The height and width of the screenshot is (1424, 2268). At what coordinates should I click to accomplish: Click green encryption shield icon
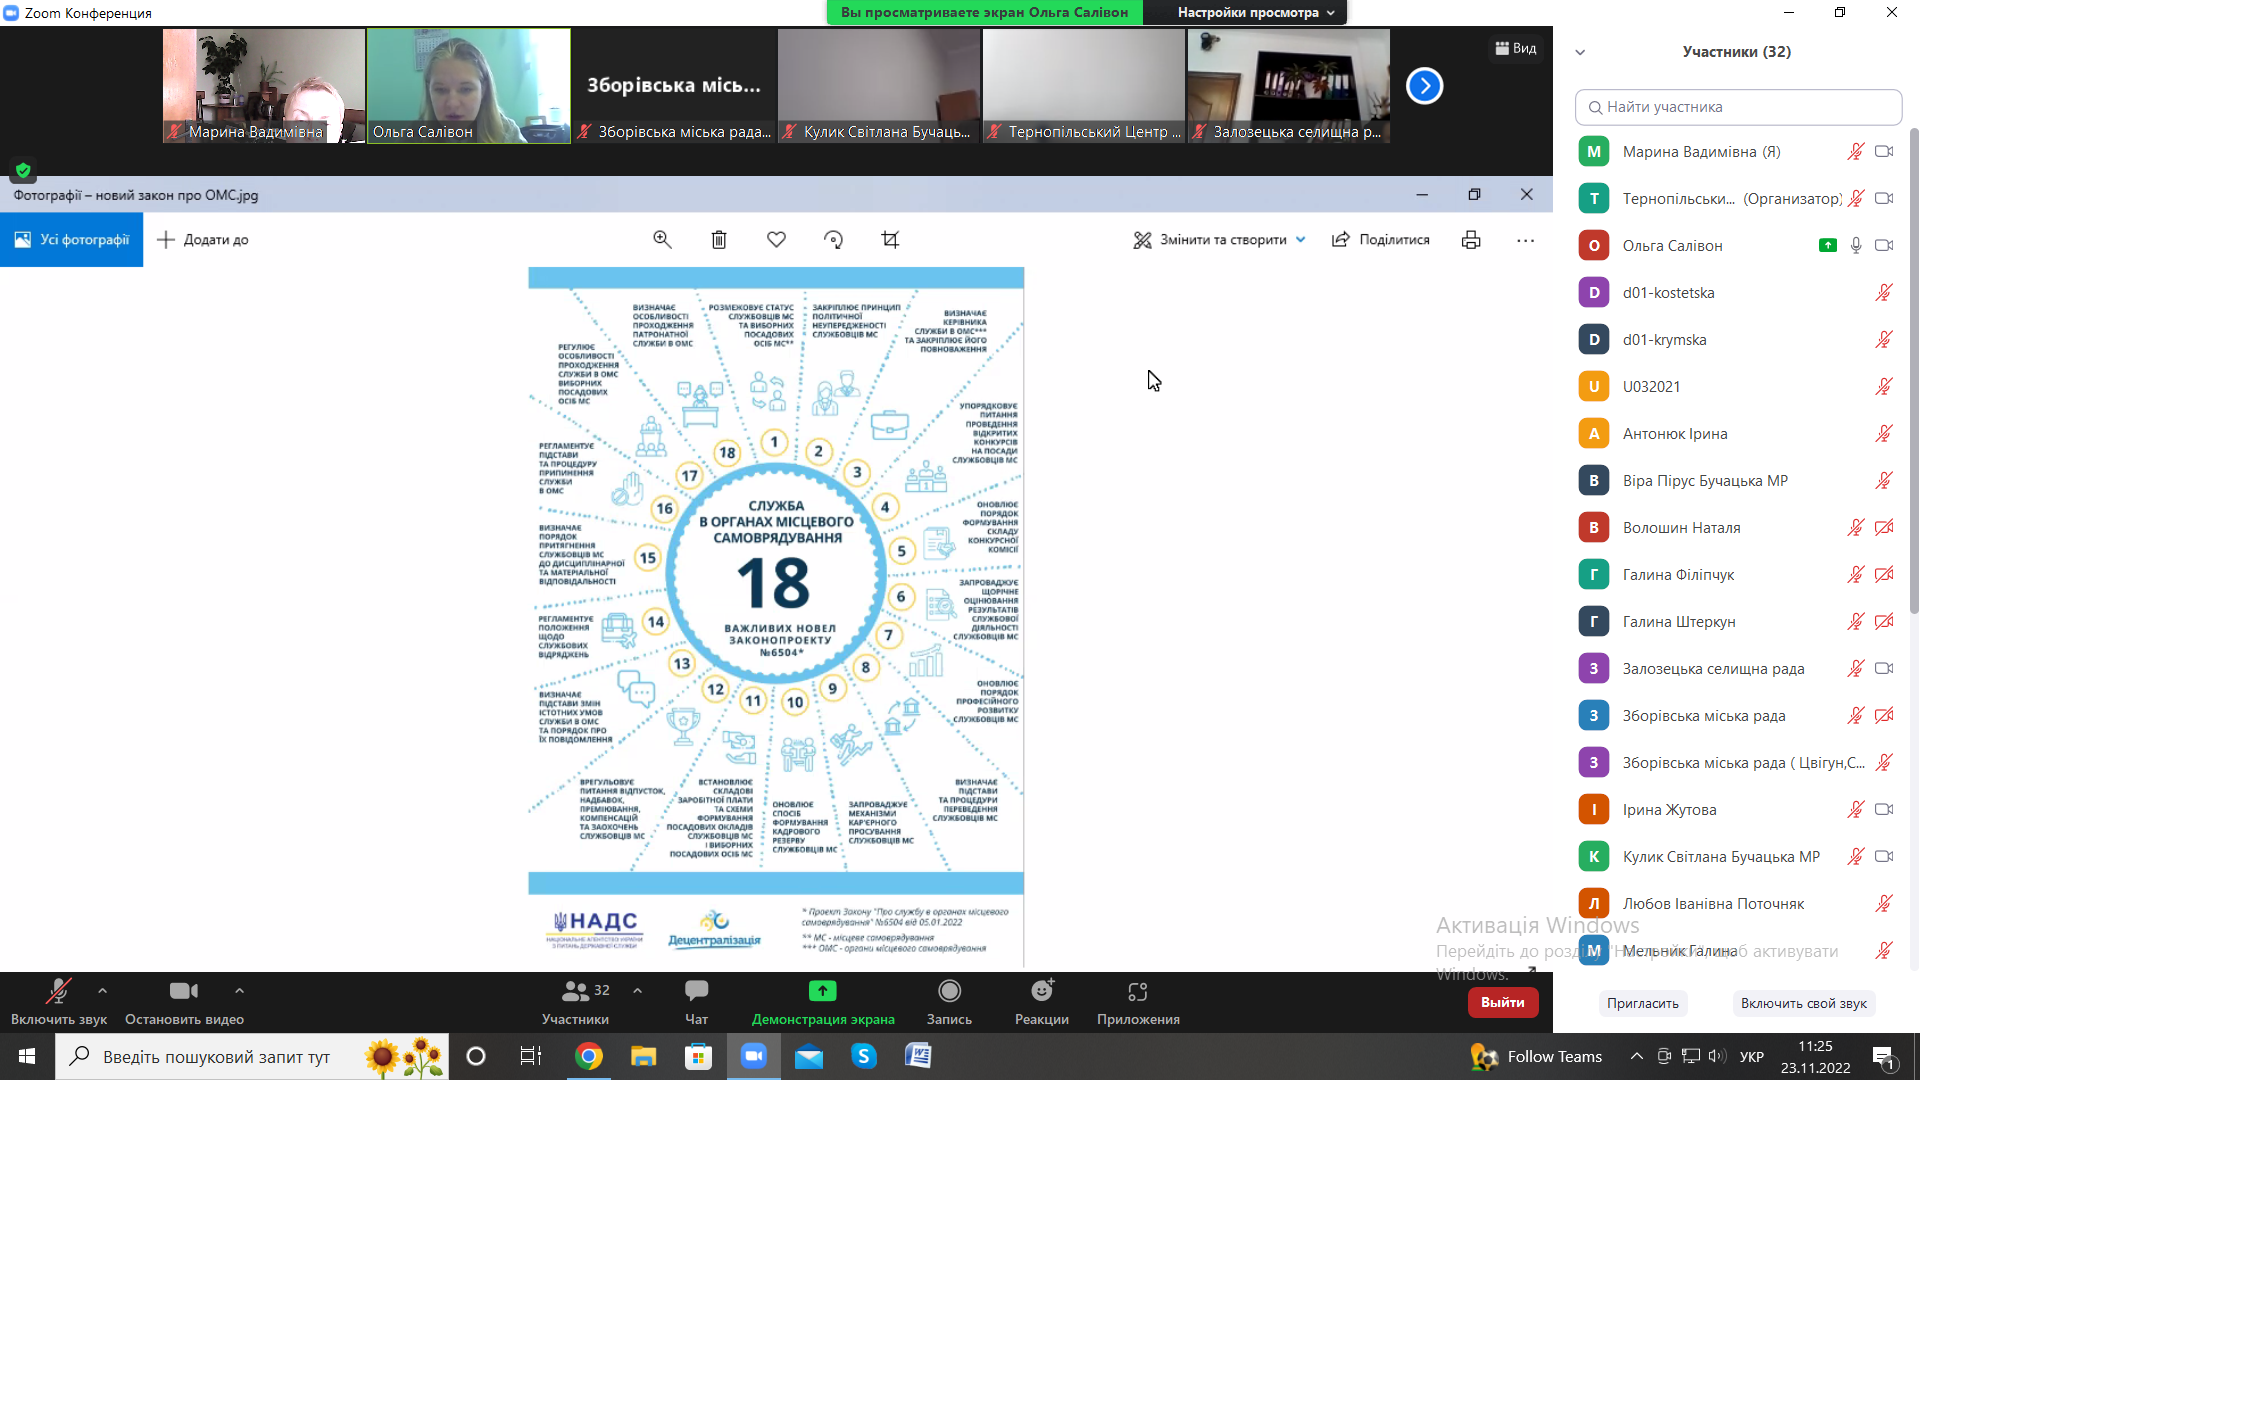(x=23, y=170)
